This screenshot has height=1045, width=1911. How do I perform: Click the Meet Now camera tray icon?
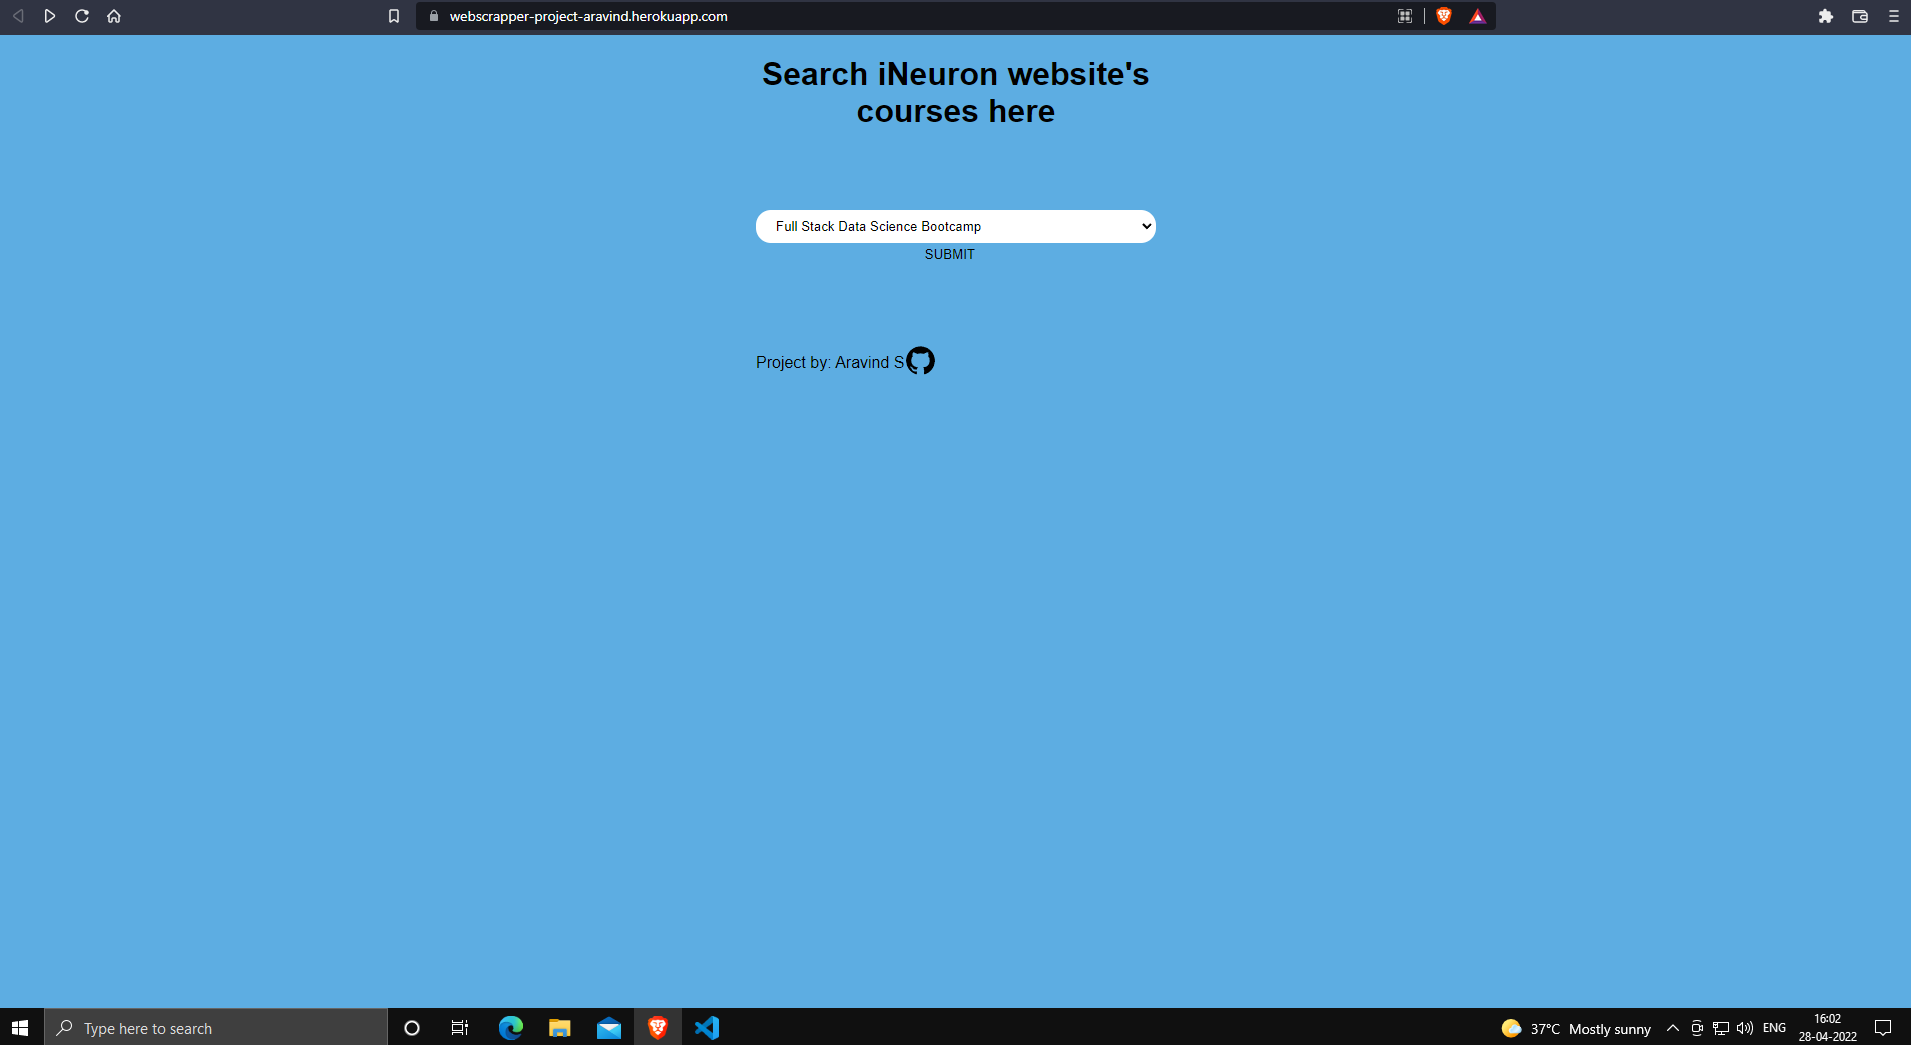click(1697, 1028)
